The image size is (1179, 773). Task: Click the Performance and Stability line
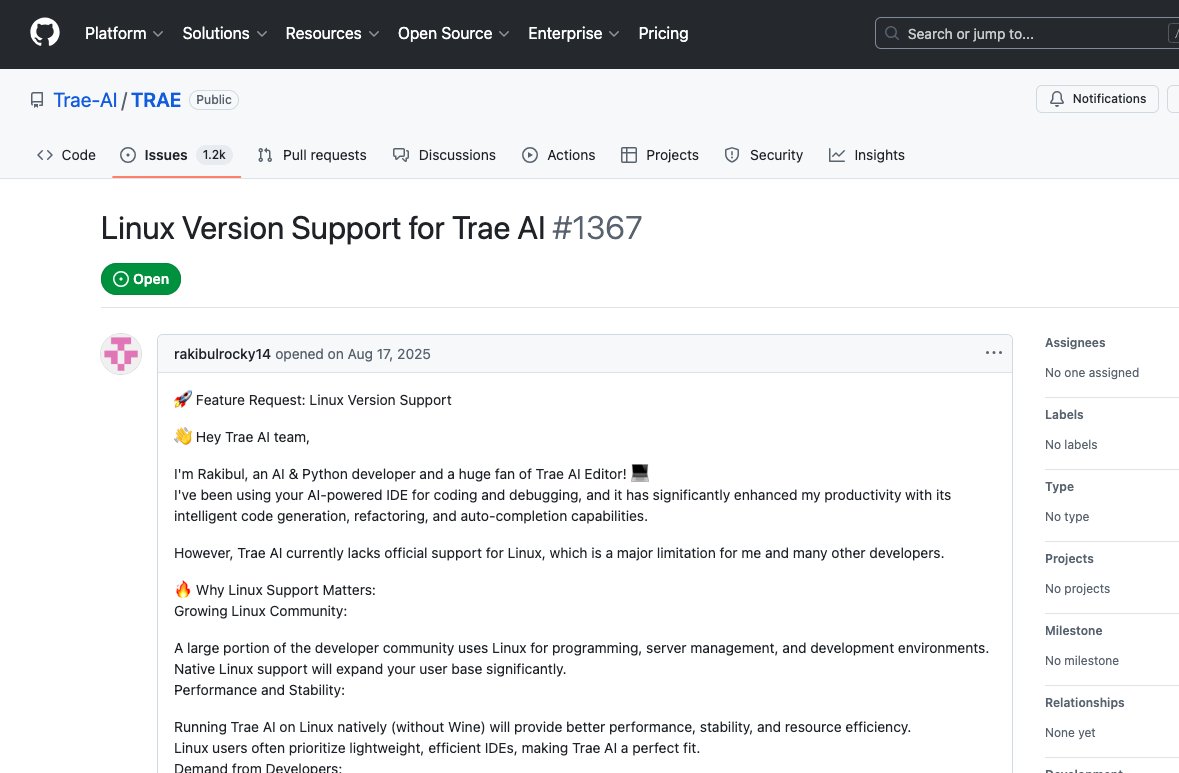coord(259,690)
